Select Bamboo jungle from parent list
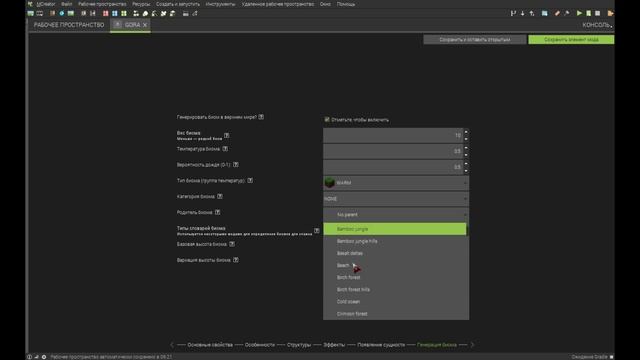The height and width of the screenshot is (360, 640). (x=395, y=229)
